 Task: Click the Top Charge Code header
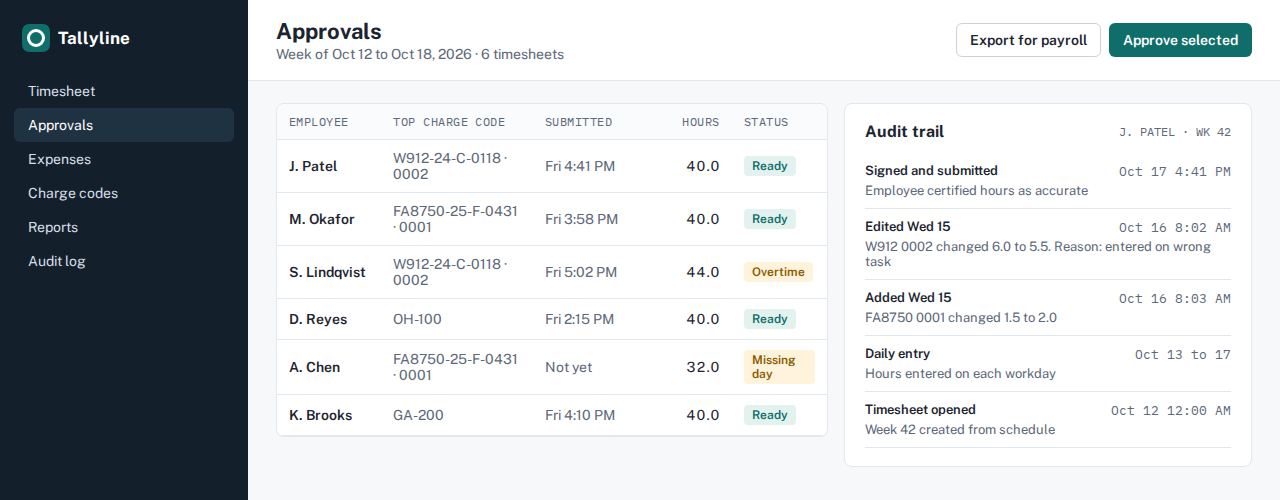(449, 122)
